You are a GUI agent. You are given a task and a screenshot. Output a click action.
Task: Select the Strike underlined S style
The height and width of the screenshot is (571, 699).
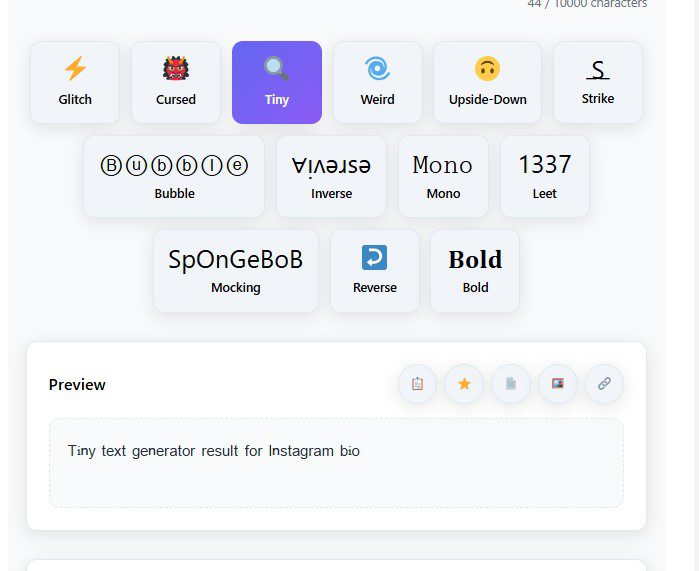(x=598, y=82)
